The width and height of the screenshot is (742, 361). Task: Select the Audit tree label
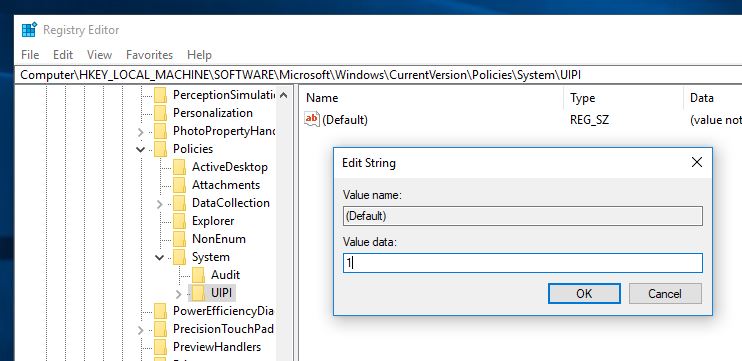pos(226,275)
